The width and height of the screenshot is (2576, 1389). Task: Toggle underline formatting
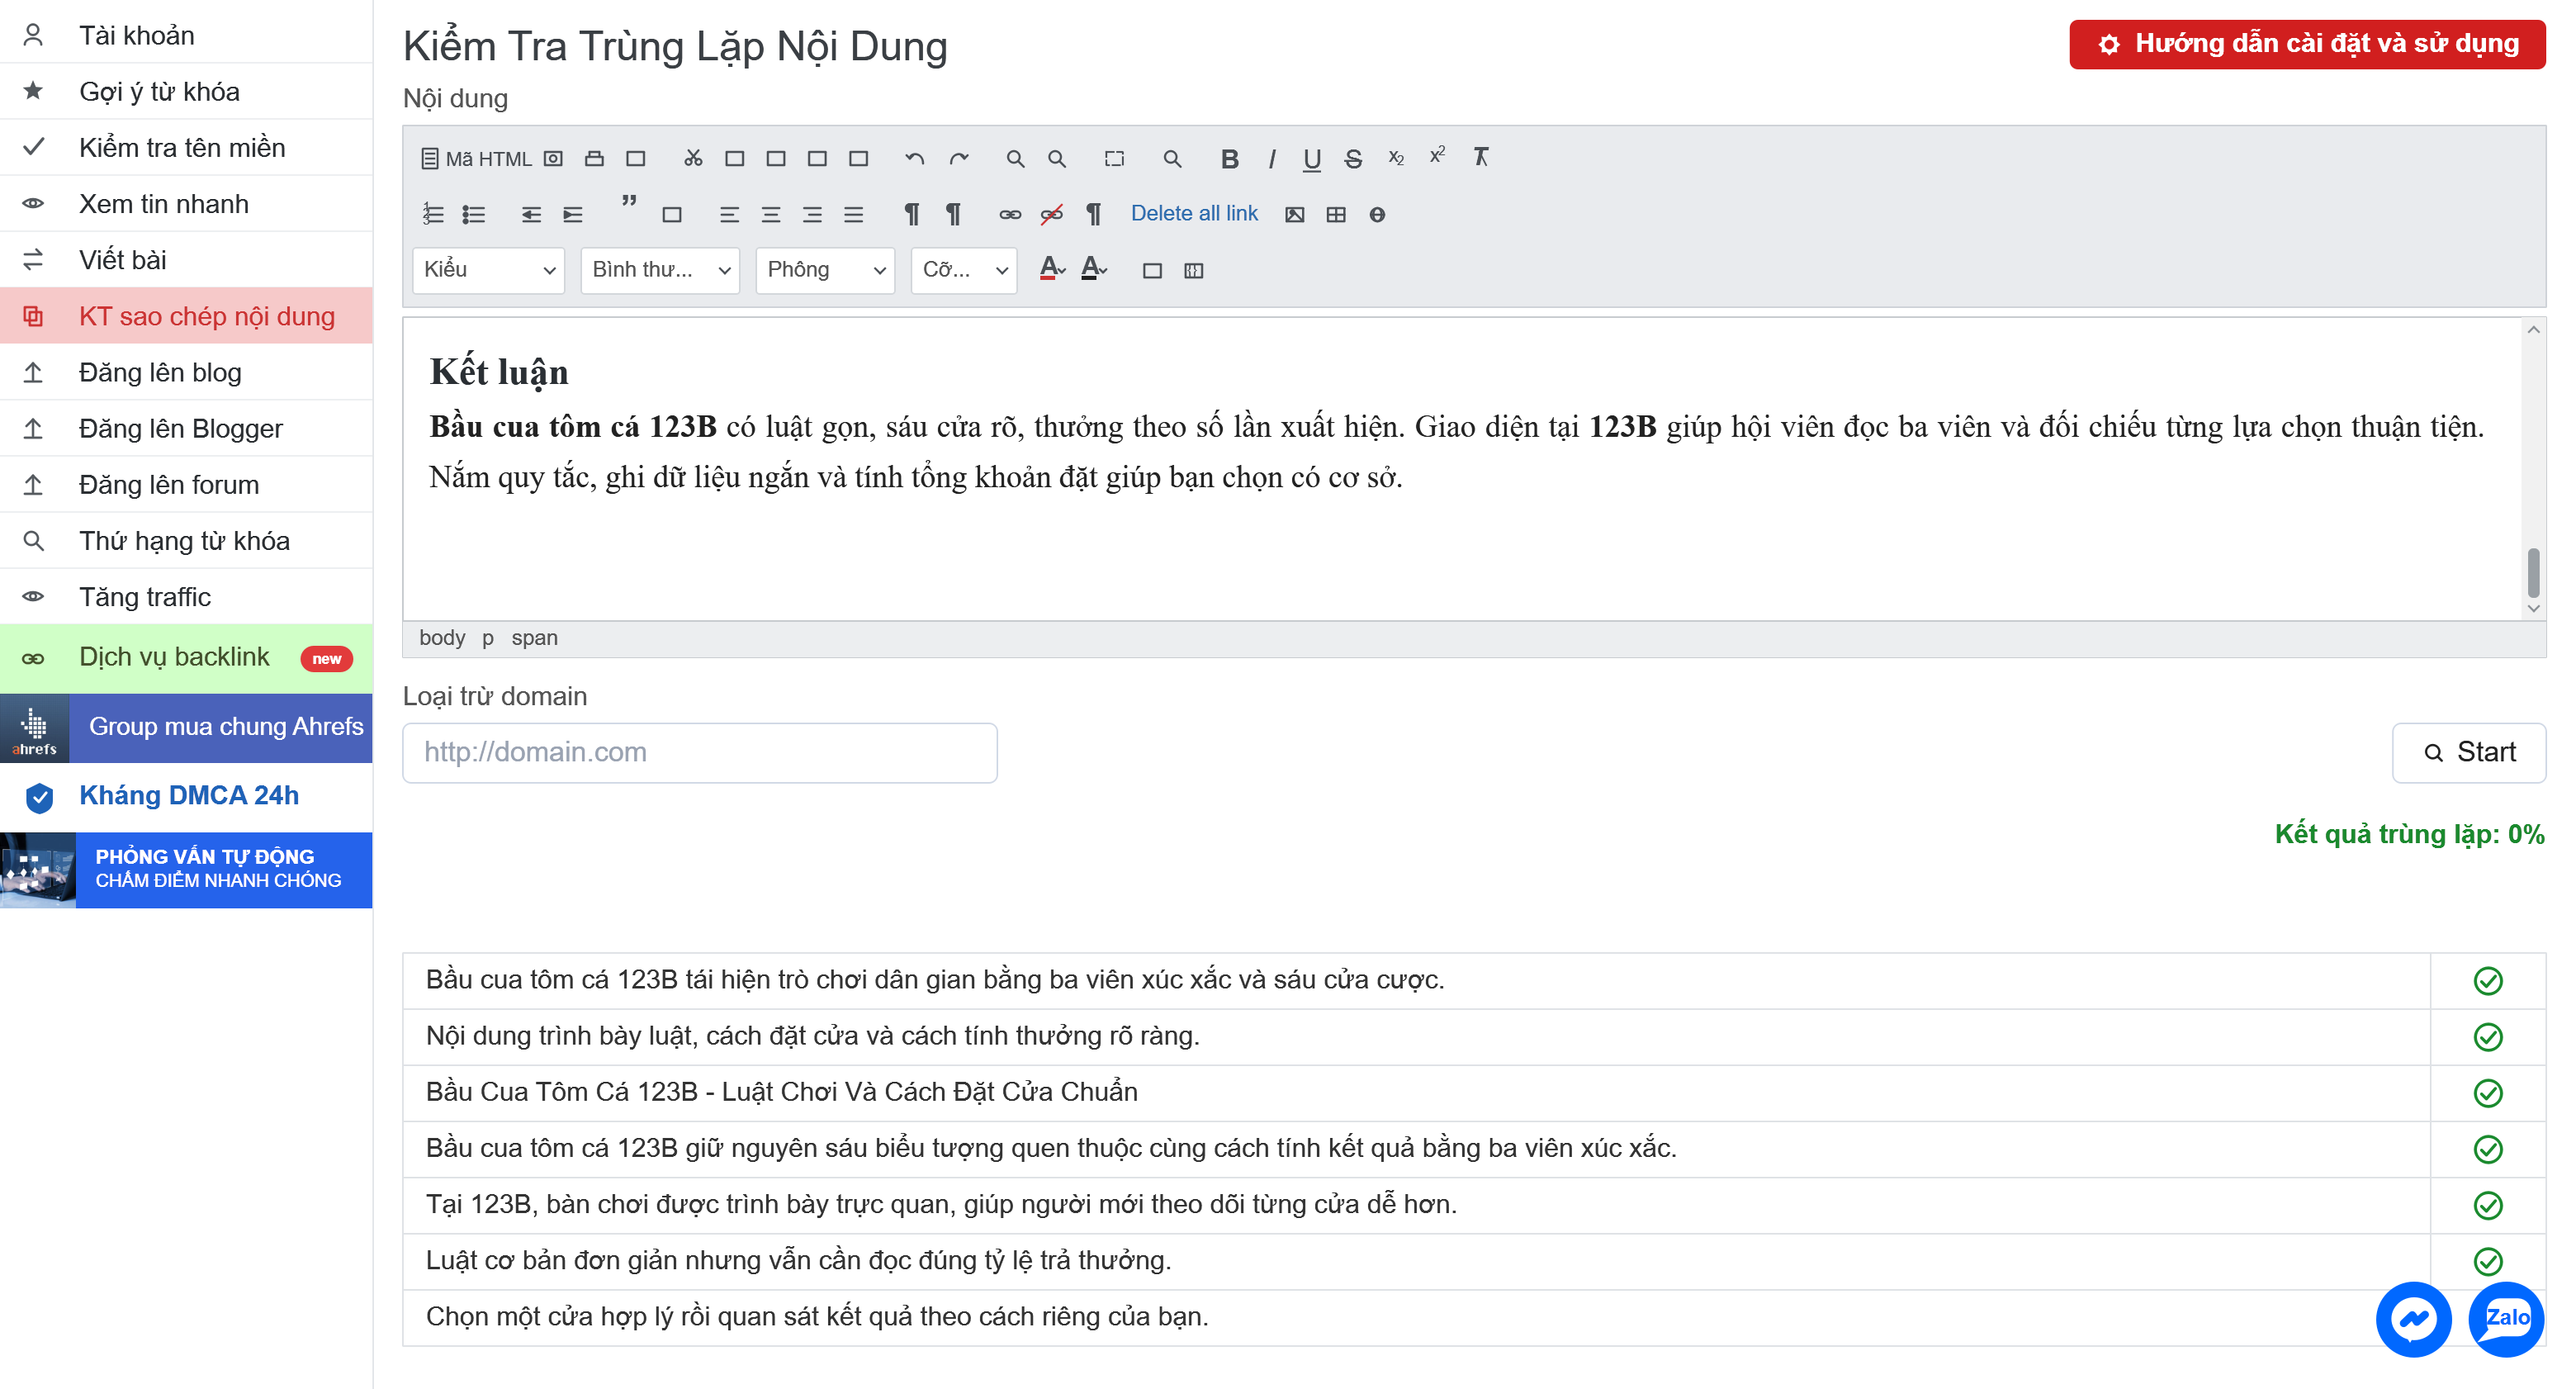pos(1312,159)
